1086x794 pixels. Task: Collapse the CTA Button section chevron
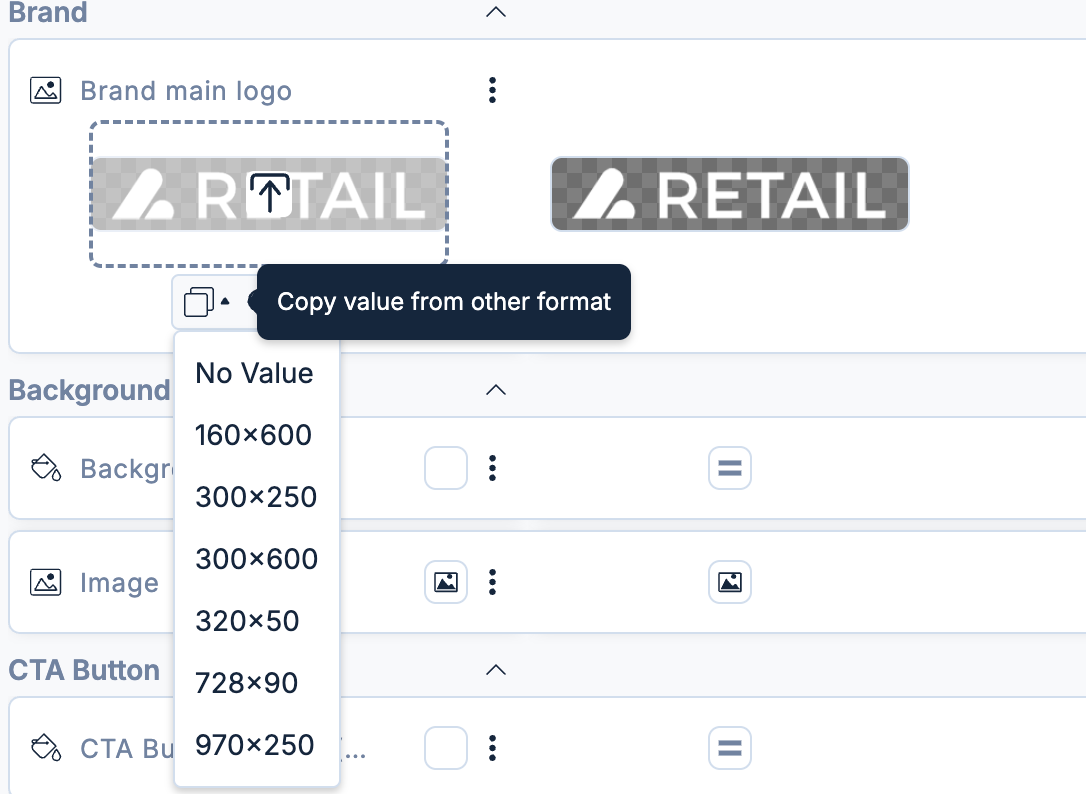tap(496, 670)
